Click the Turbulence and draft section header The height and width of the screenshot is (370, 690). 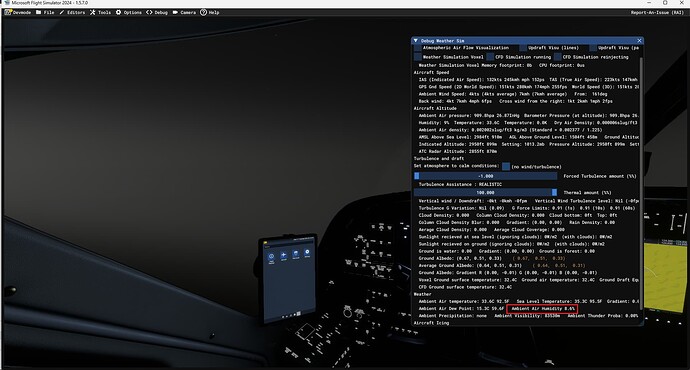coord(439,158)
